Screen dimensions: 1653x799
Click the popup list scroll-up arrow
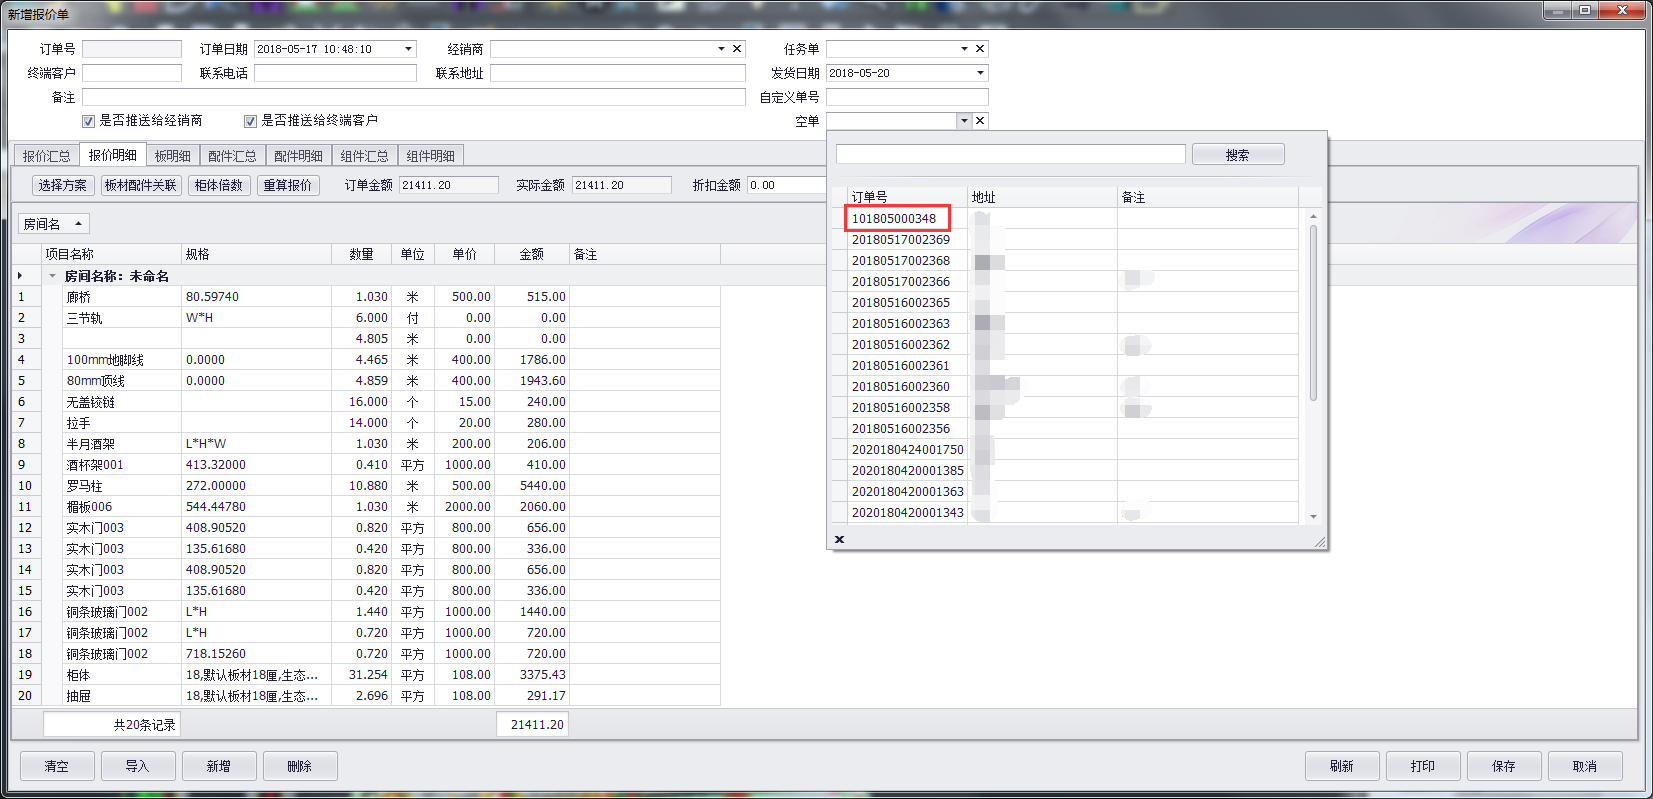tap(1313, 216)
